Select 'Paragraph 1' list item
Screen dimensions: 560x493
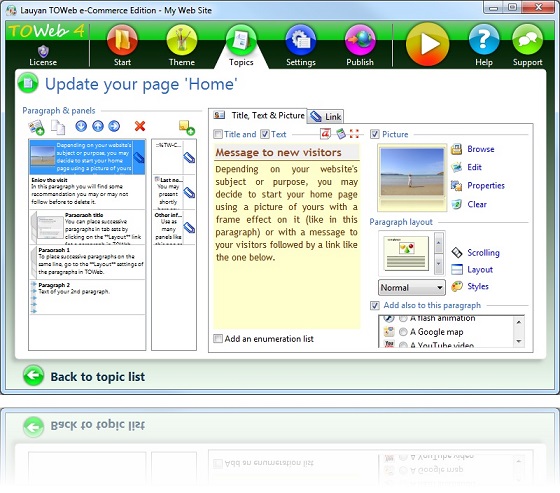(87, 262)
